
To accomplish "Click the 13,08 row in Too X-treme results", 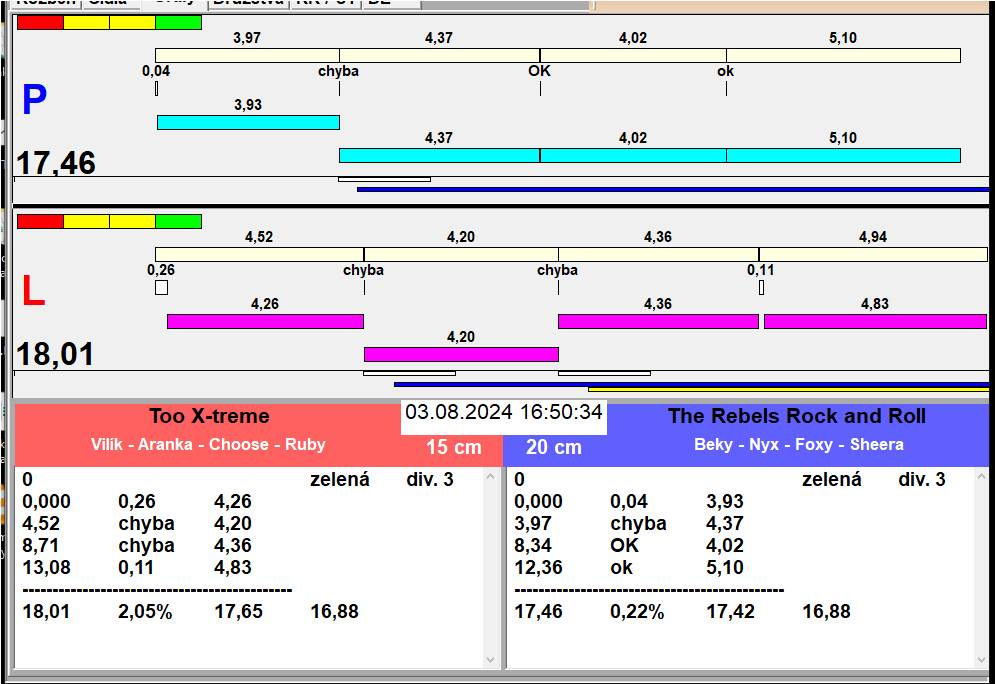I will pos(137,567).
